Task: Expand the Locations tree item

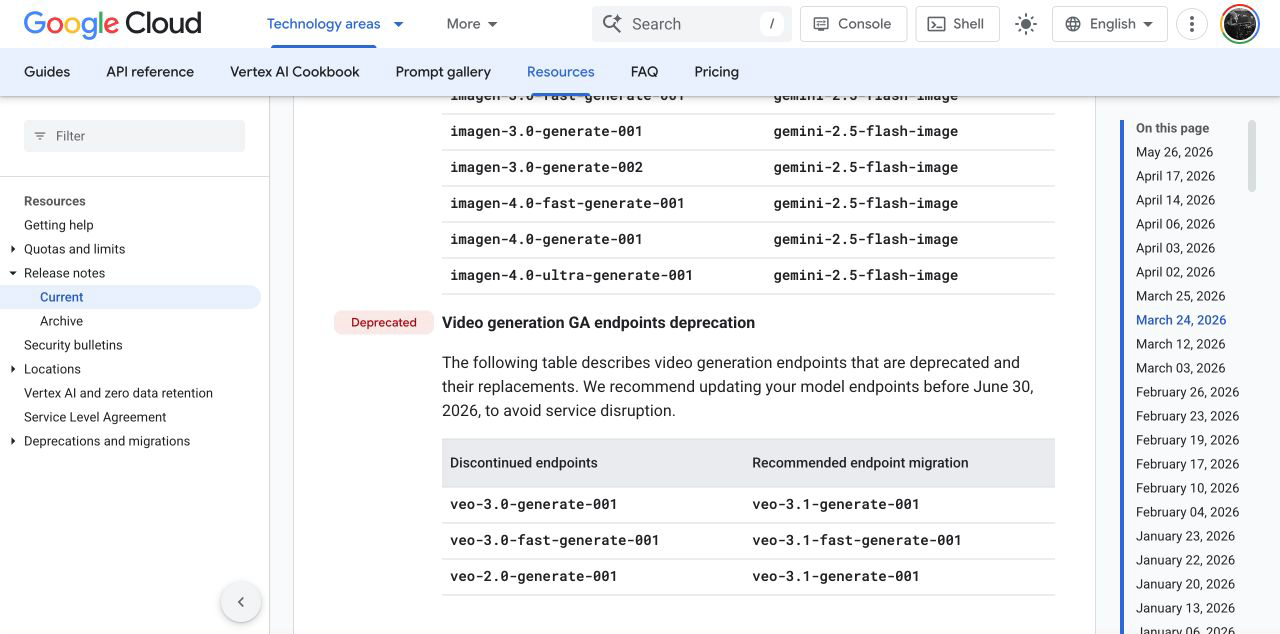Action: tap(13, 369)
